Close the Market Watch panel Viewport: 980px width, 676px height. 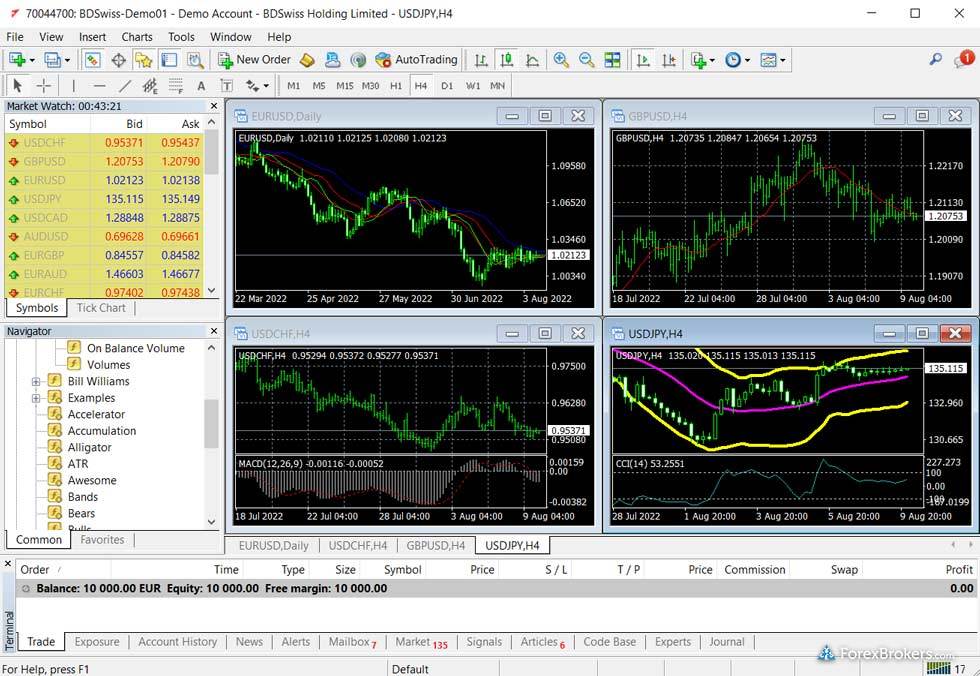pyautogui.click(x=214, y=106)
